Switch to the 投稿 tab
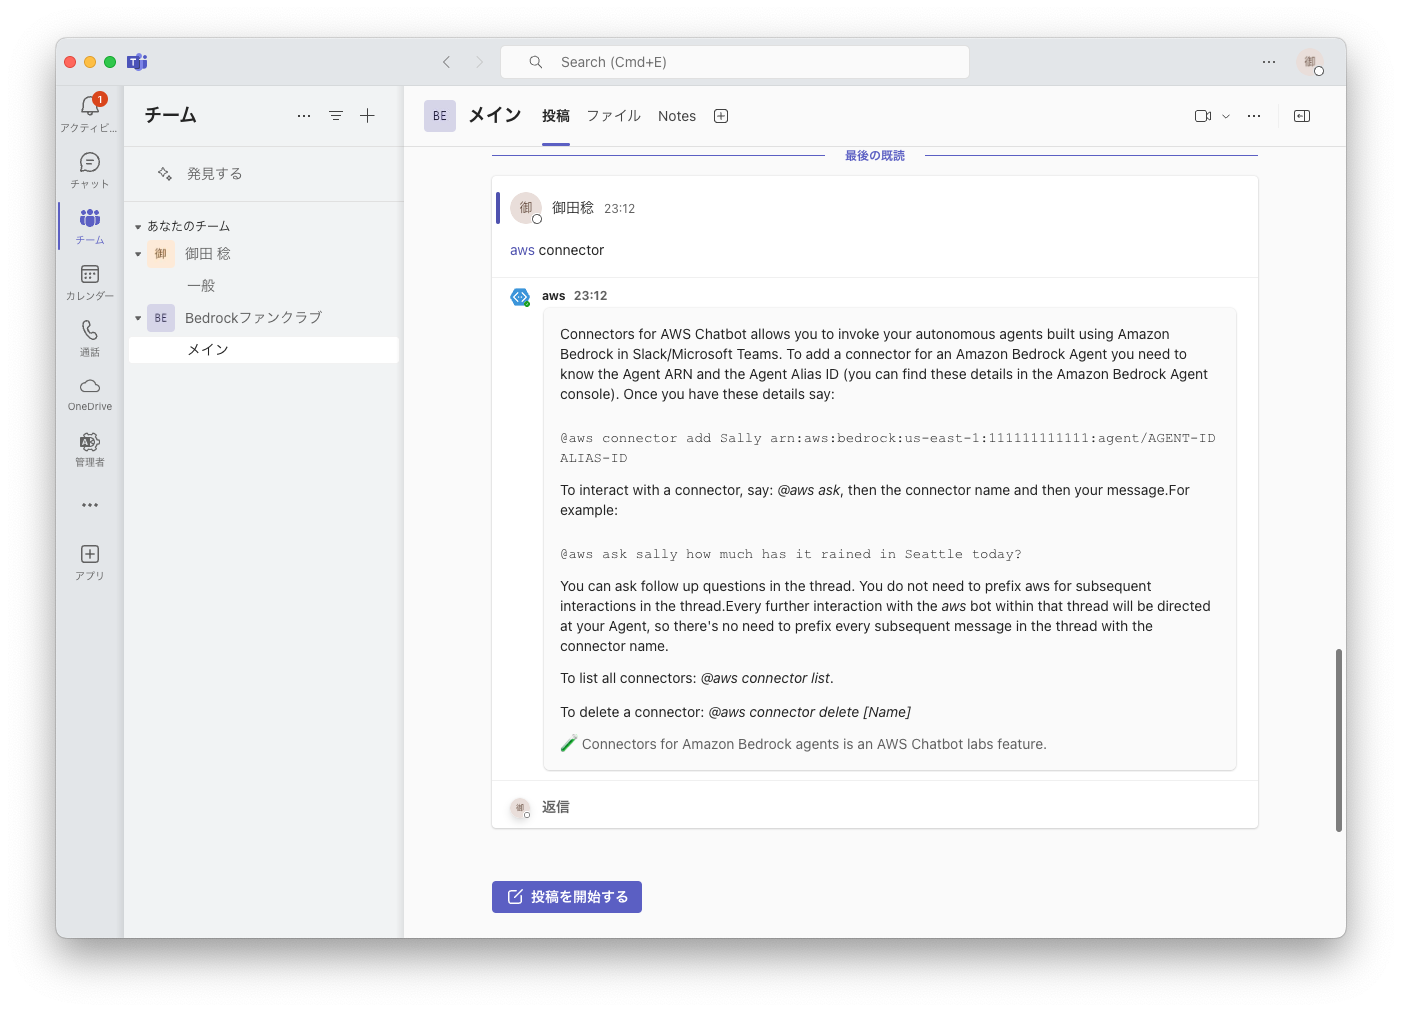 pyautogui.click(x=556, y=116)
